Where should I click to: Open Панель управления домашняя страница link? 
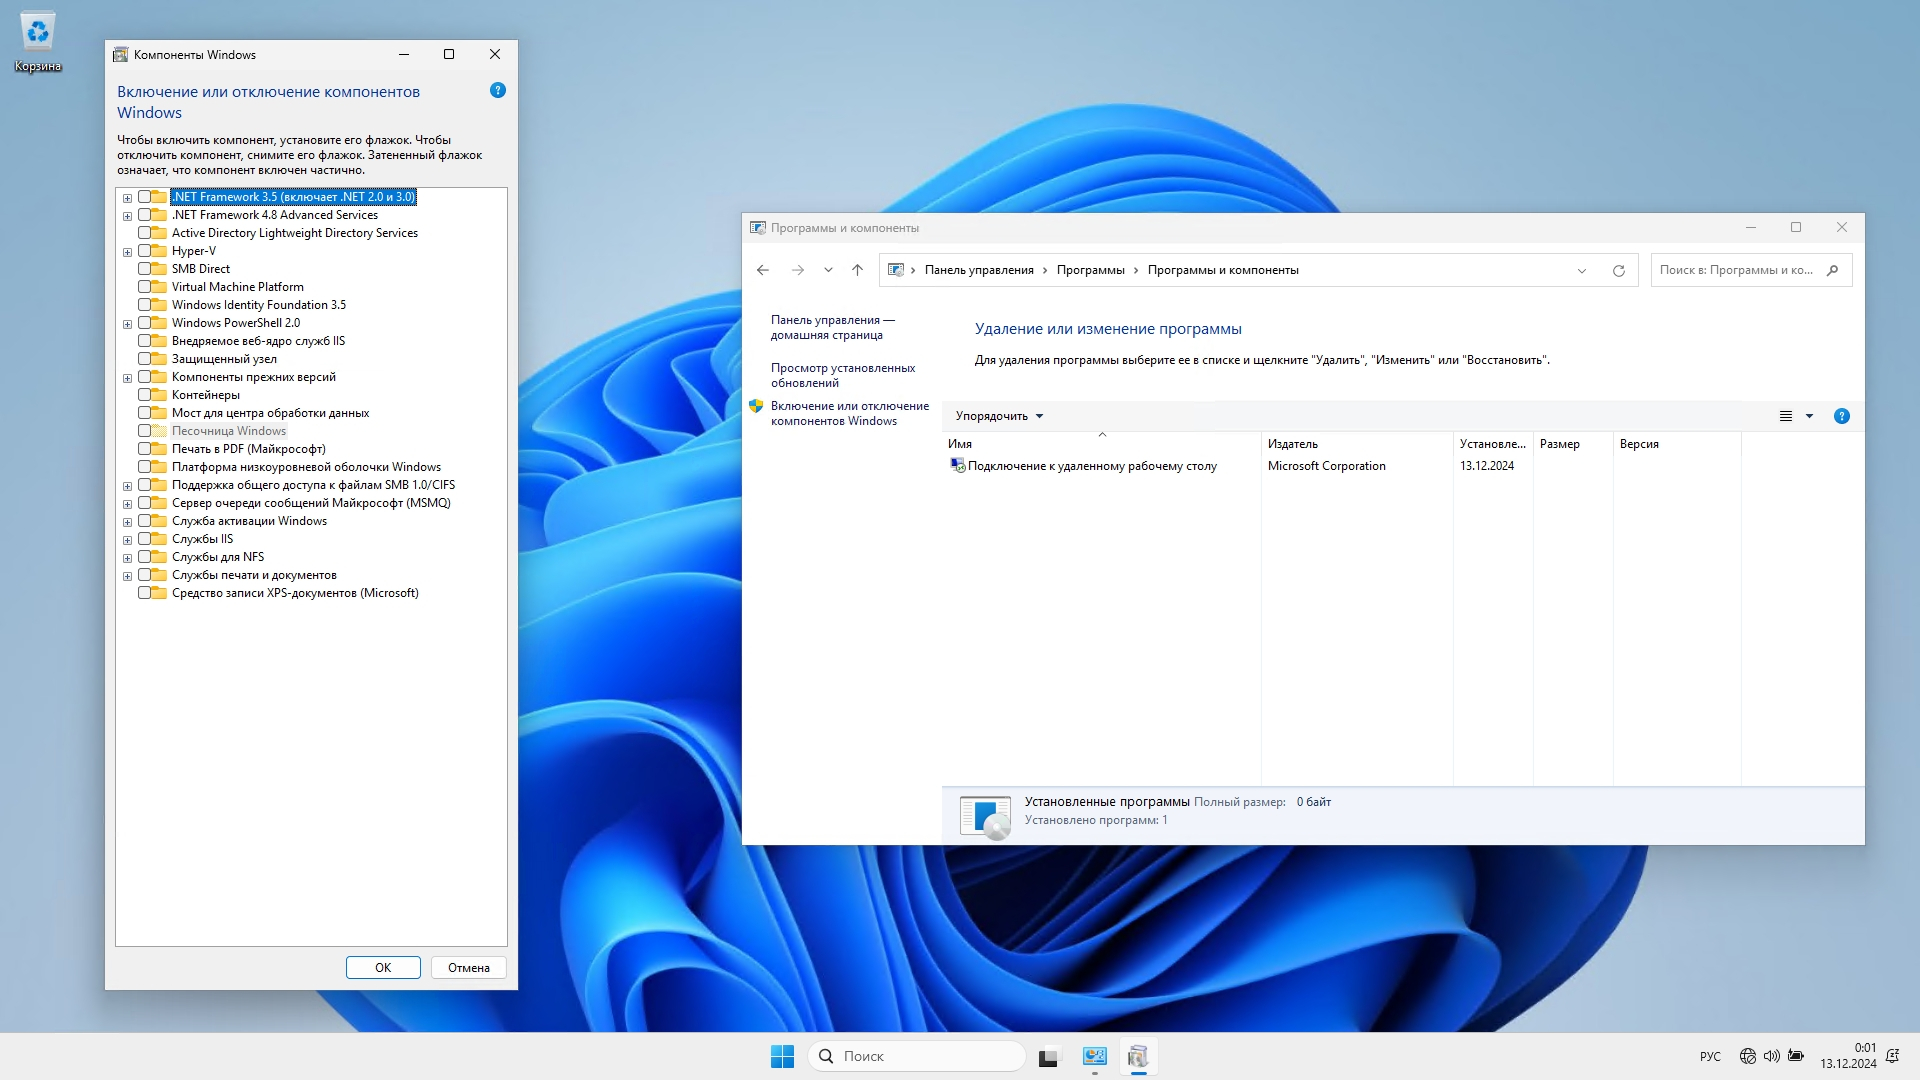pos(832,328)
